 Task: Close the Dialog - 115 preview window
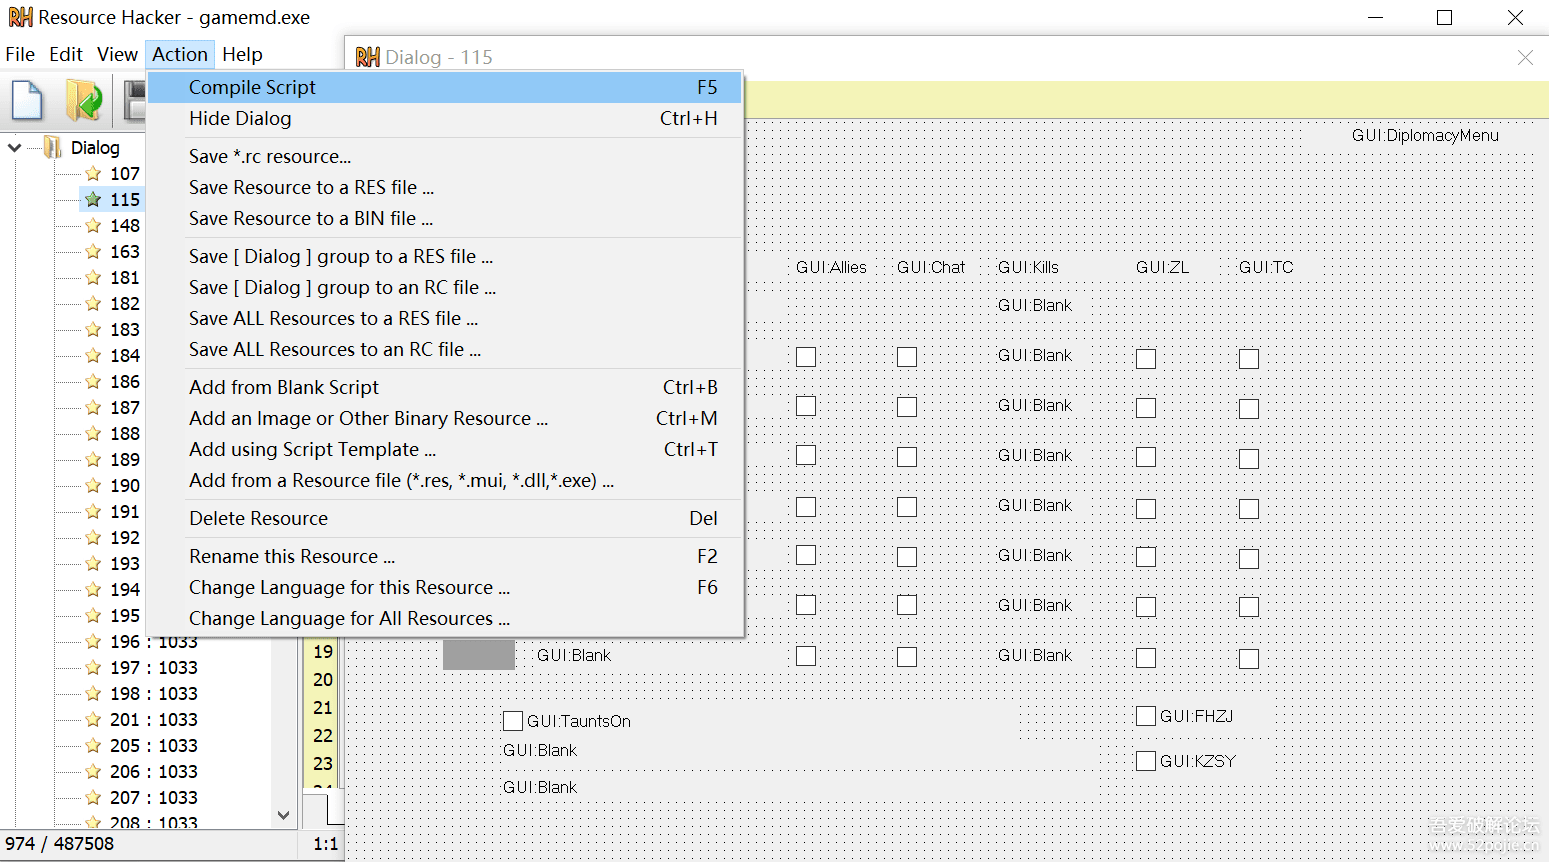[x=1525, y=57]
